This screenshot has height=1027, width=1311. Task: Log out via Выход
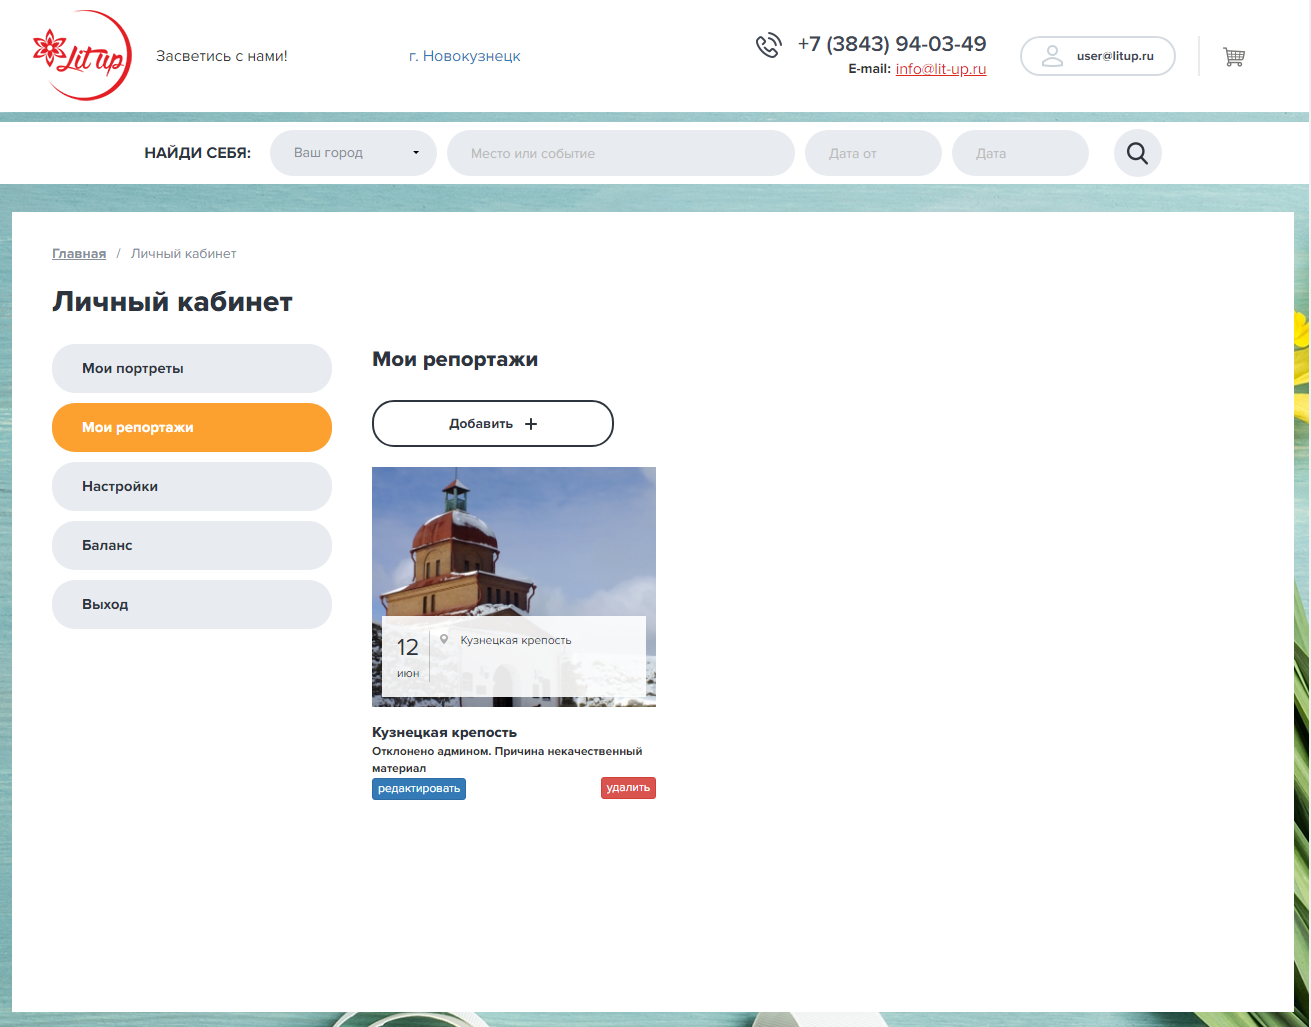point(192,604)
